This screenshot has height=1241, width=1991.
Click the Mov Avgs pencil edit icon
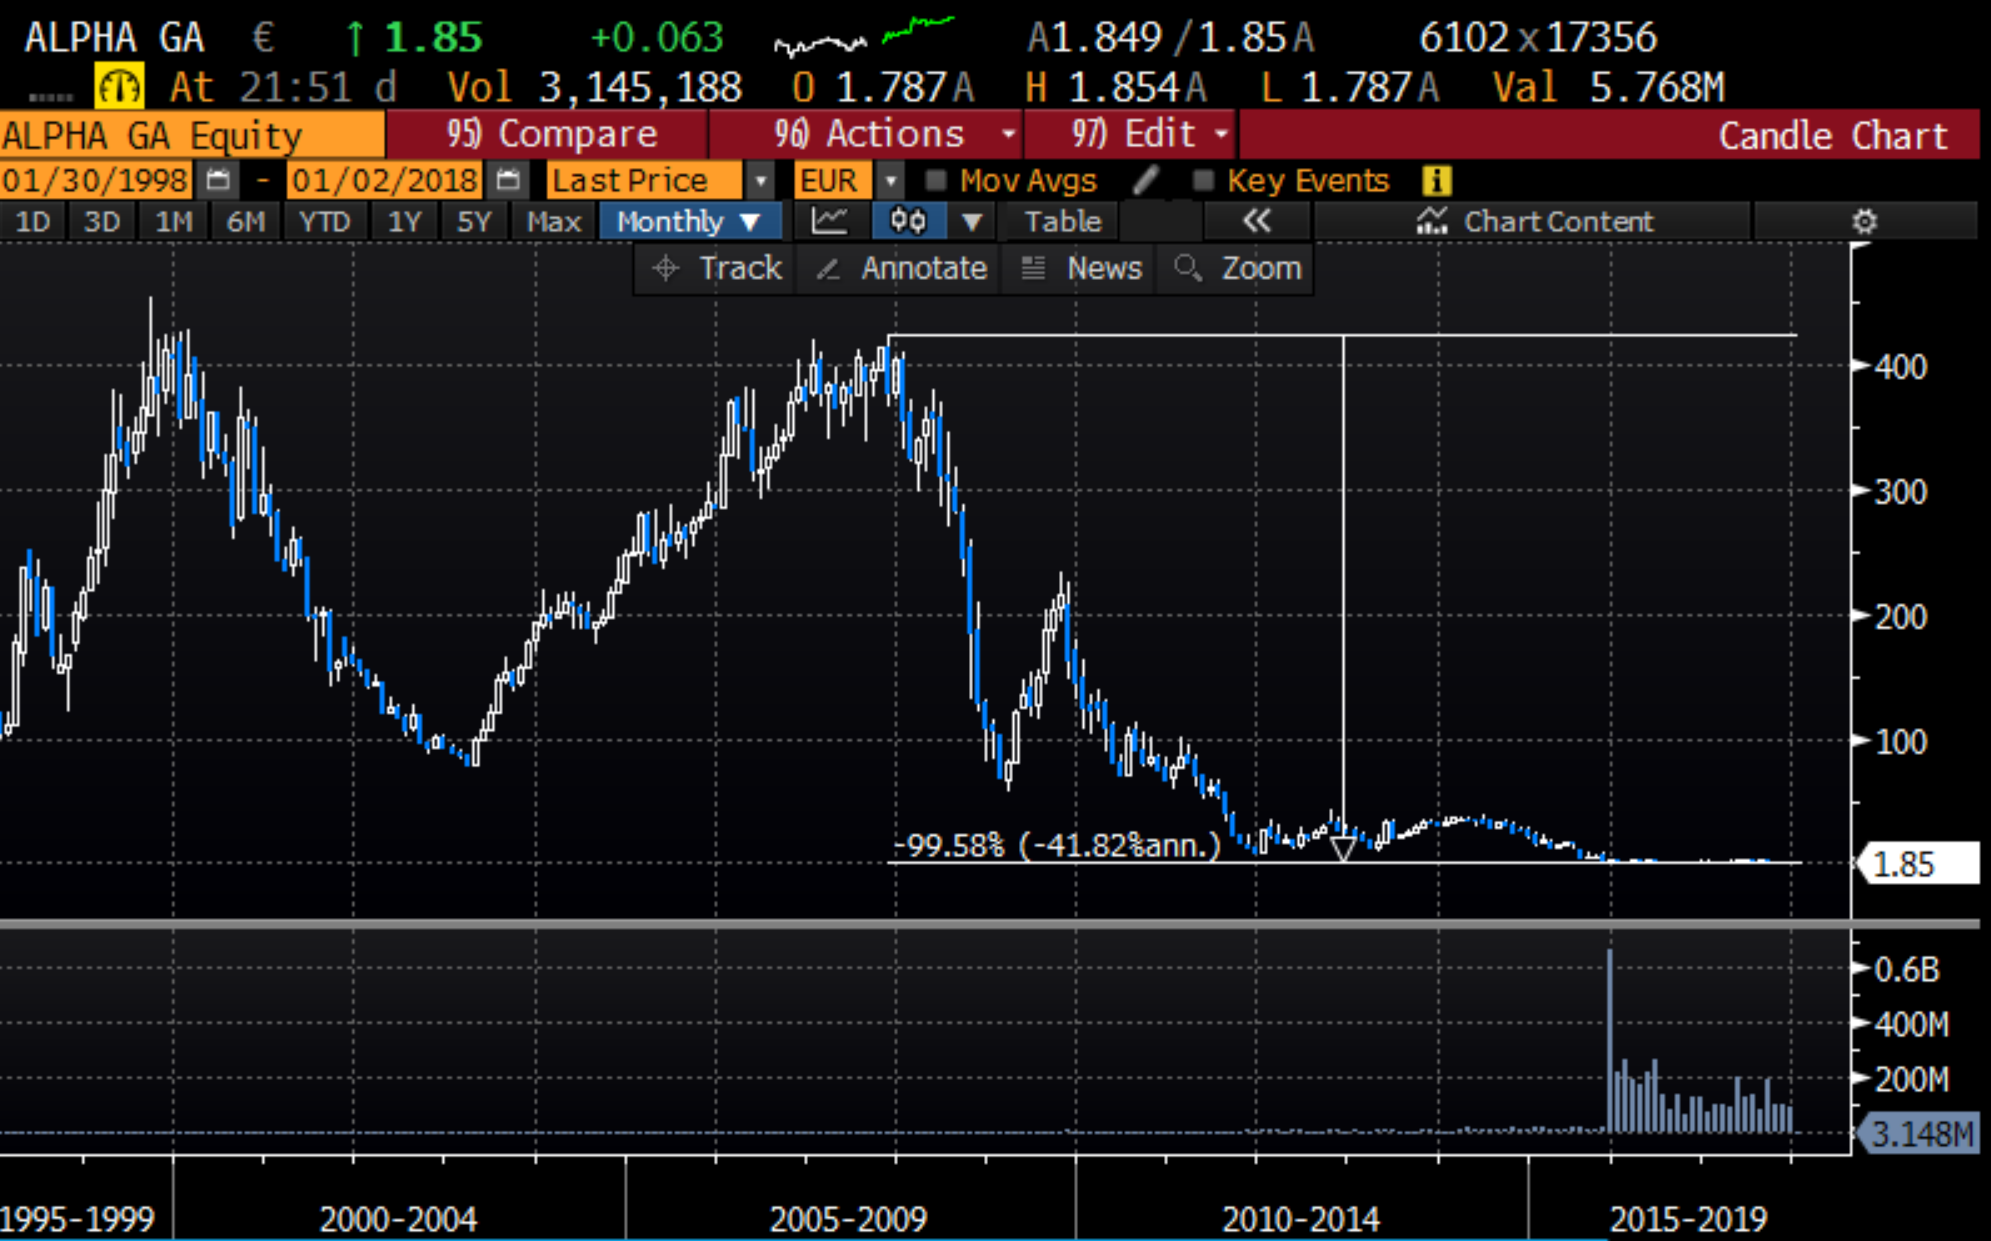1146,180
